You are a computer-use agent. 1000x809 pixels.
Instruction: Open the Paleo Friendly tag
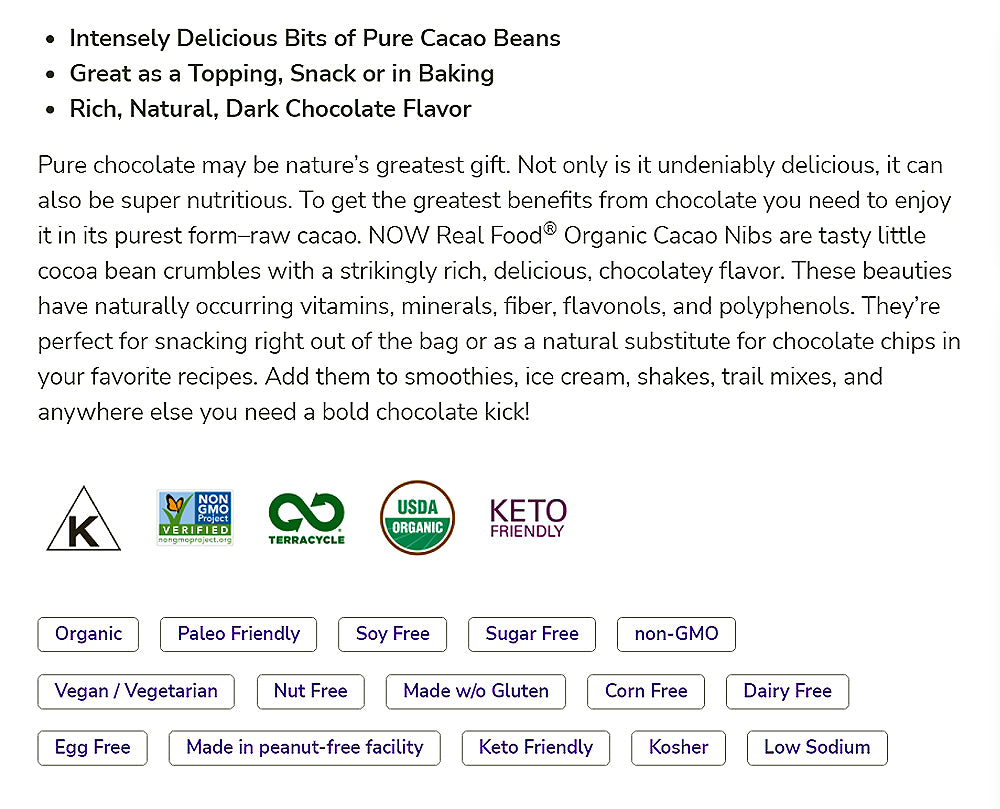click(x=238, y=634)
